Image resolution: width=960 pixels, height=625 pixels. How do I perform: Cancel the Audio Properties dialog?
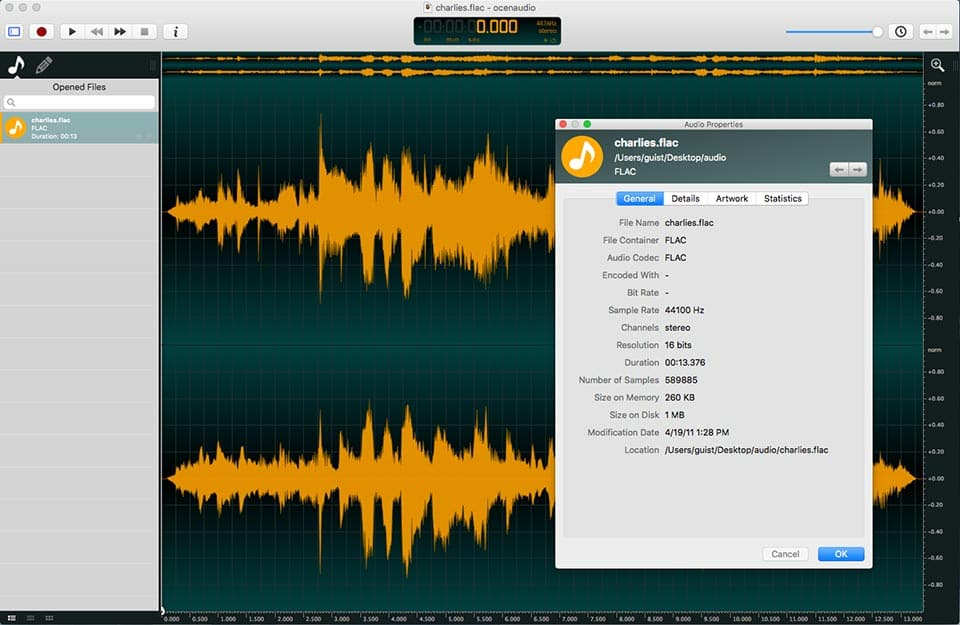pyautogui.click(x=786, y=553)
